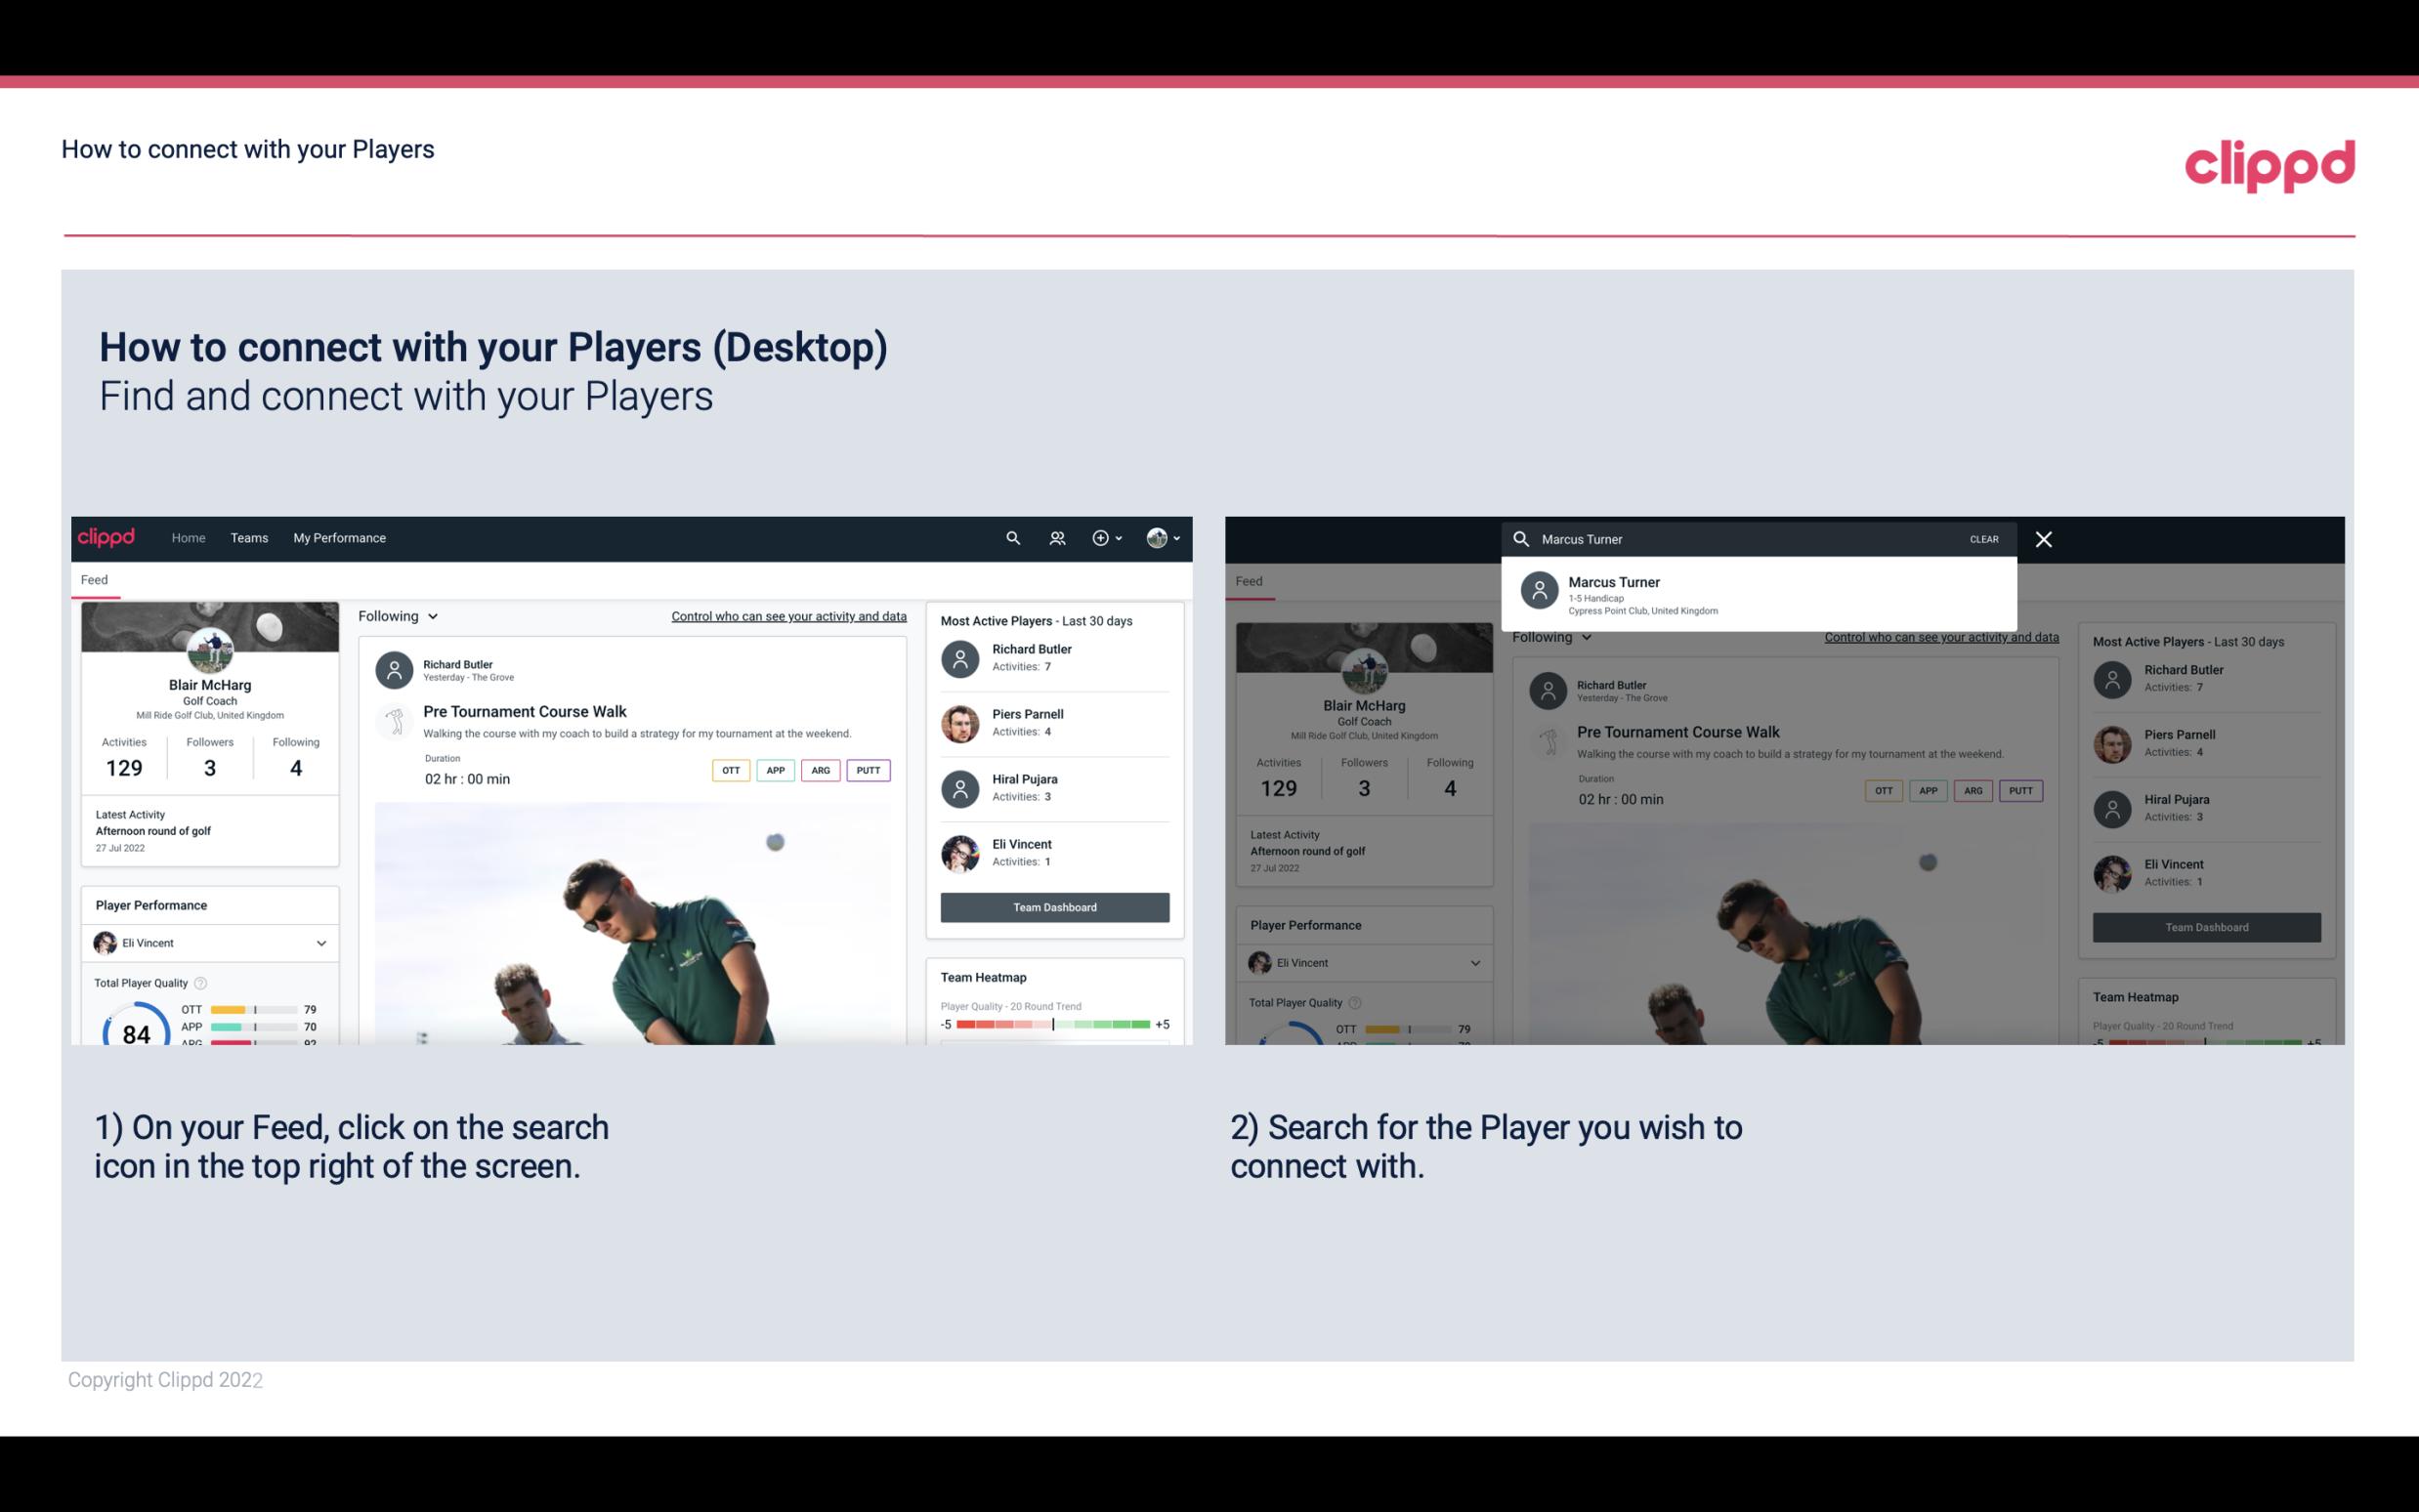Click the ARG performance category icon
Viewport: 2419px width, 1512px height.
[821, 770]
